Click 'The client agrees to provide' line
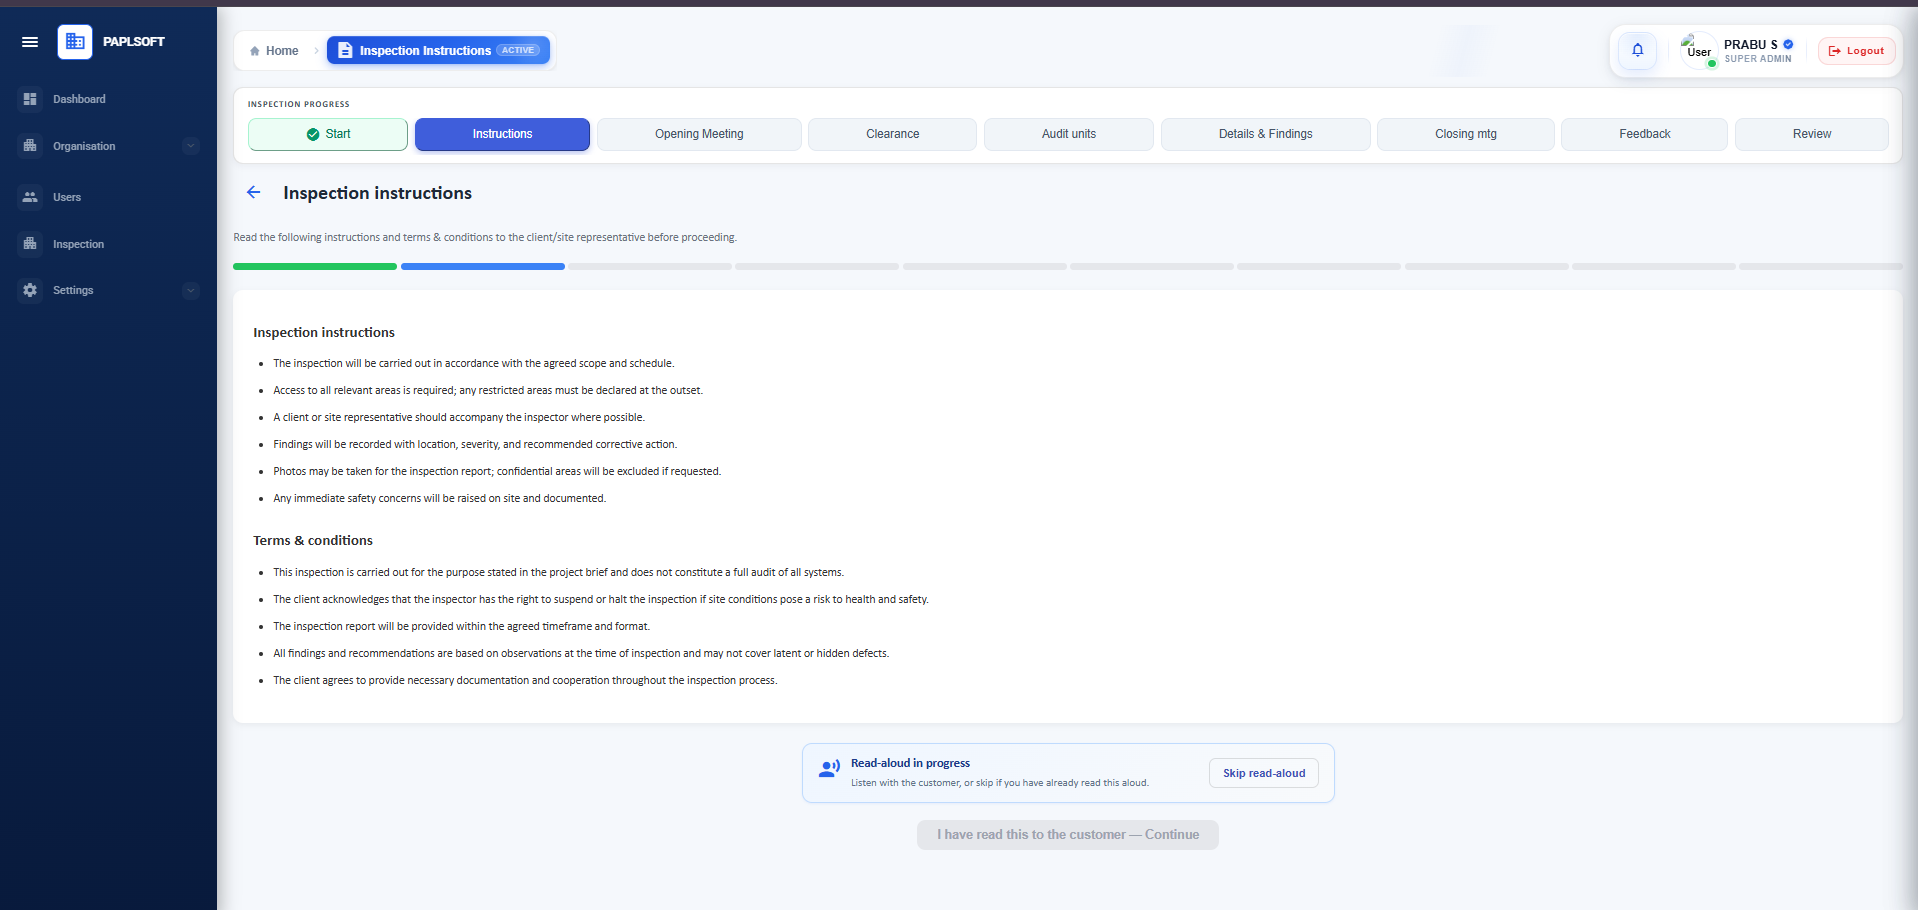Viewport: 1918px width, 910px height. 525,680
